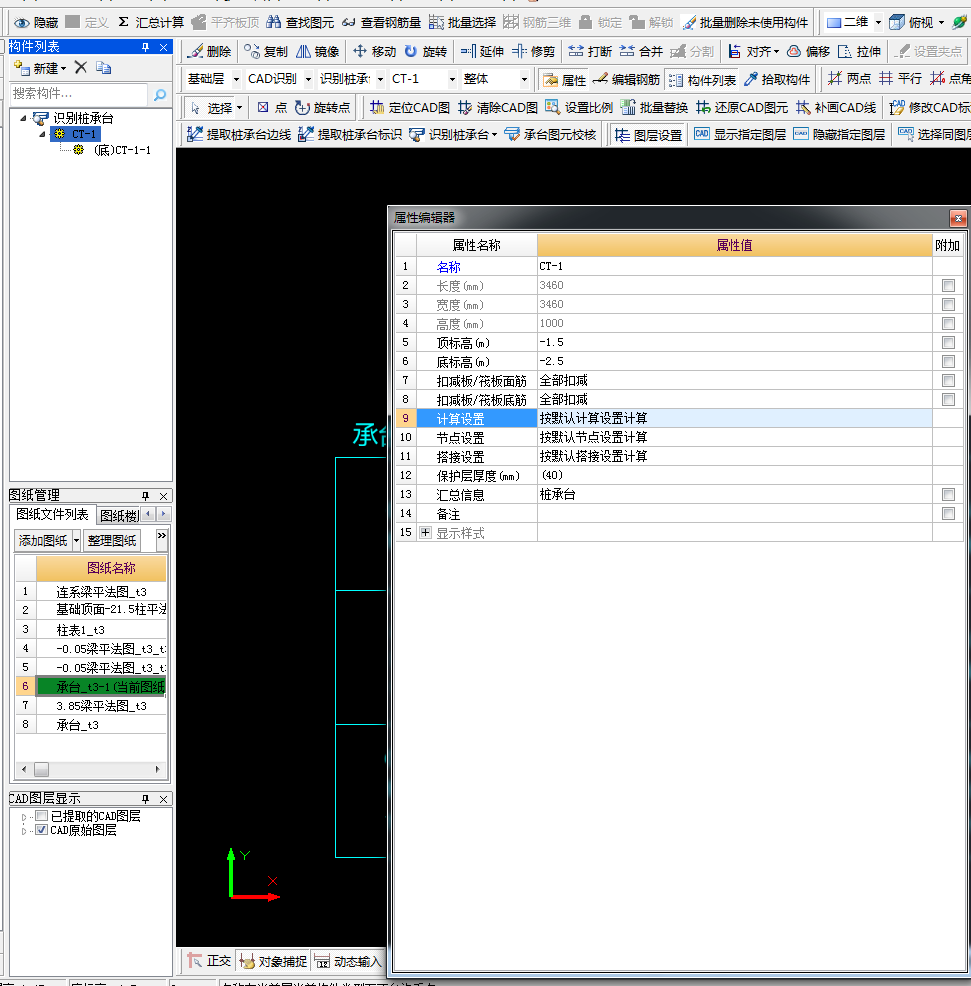Select the 打断 break tool

(x=590, y=52)
